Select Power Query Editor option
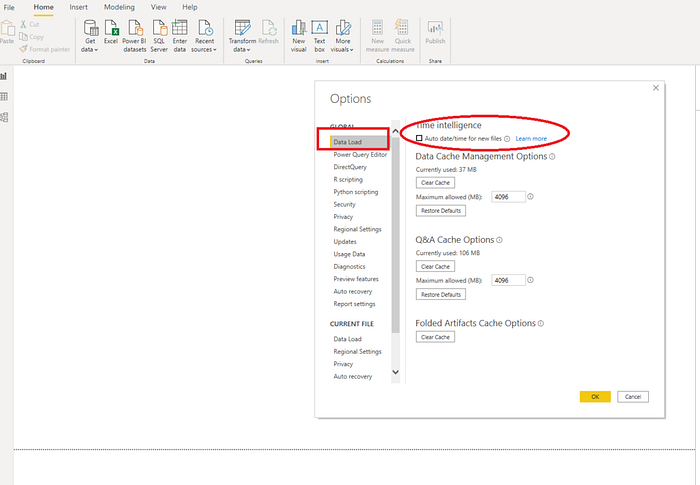Screen dimensions: 700x485 [360, 155]
